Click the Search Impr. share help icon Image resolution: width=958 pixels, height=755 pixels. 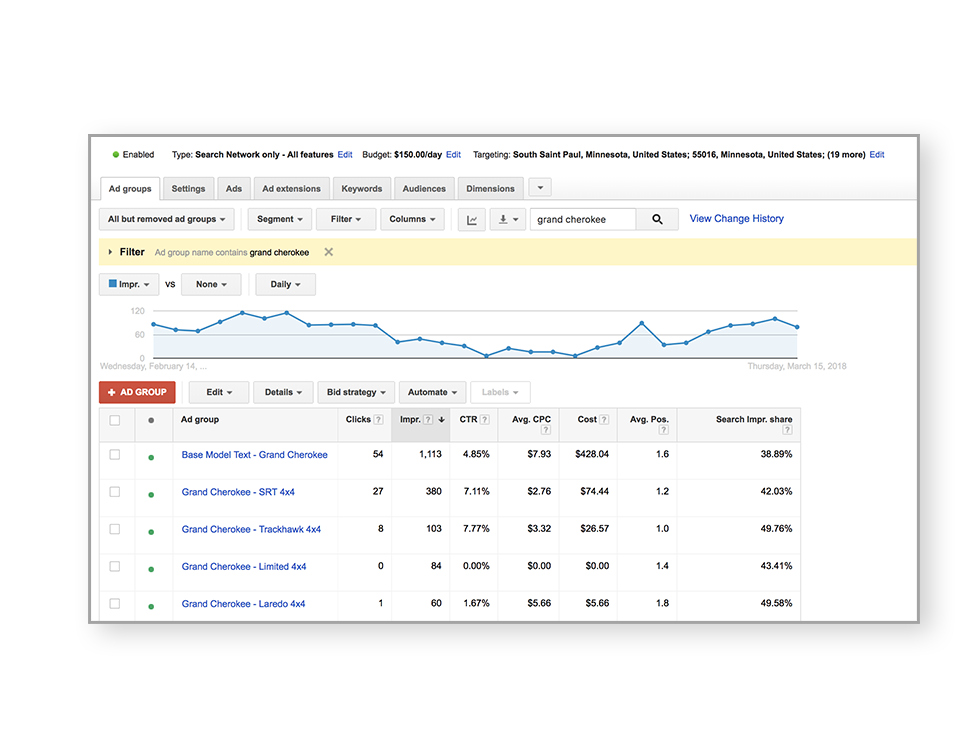point(788,430)
